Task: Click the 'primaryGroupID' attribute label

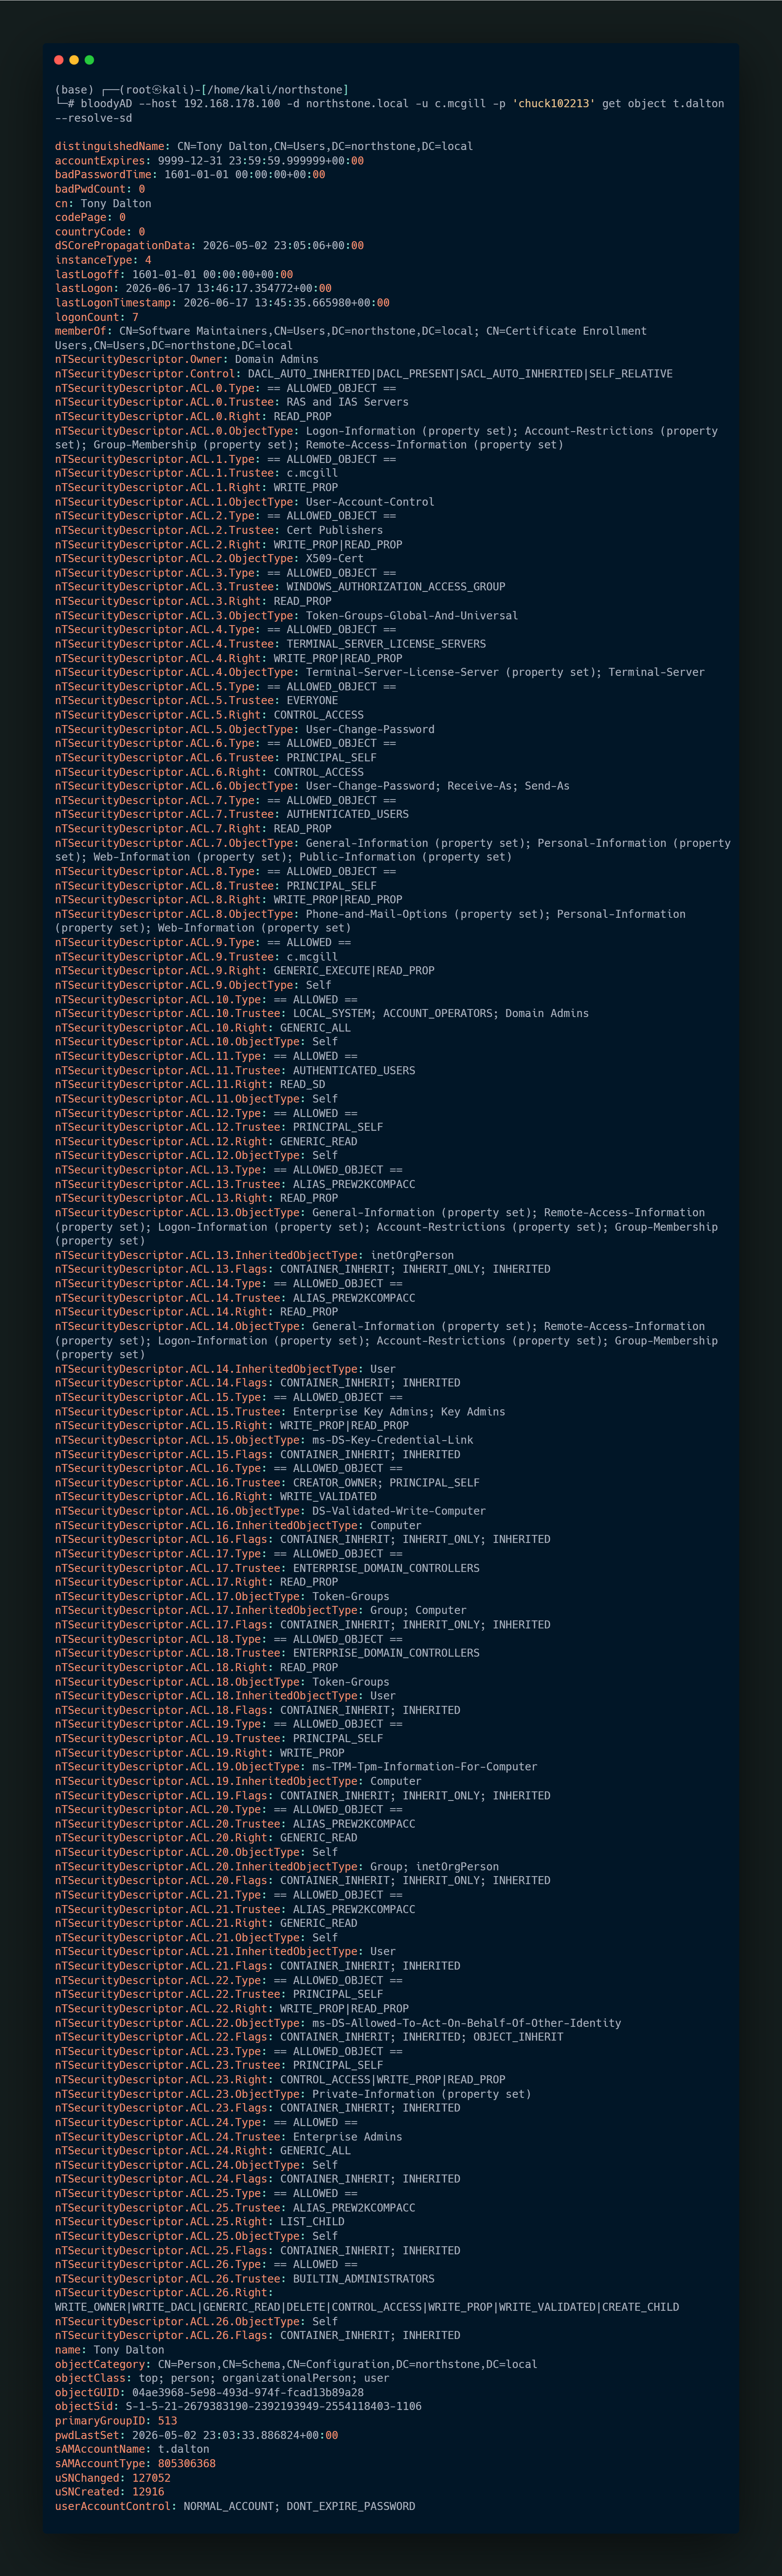Action: pos(100,2421)
